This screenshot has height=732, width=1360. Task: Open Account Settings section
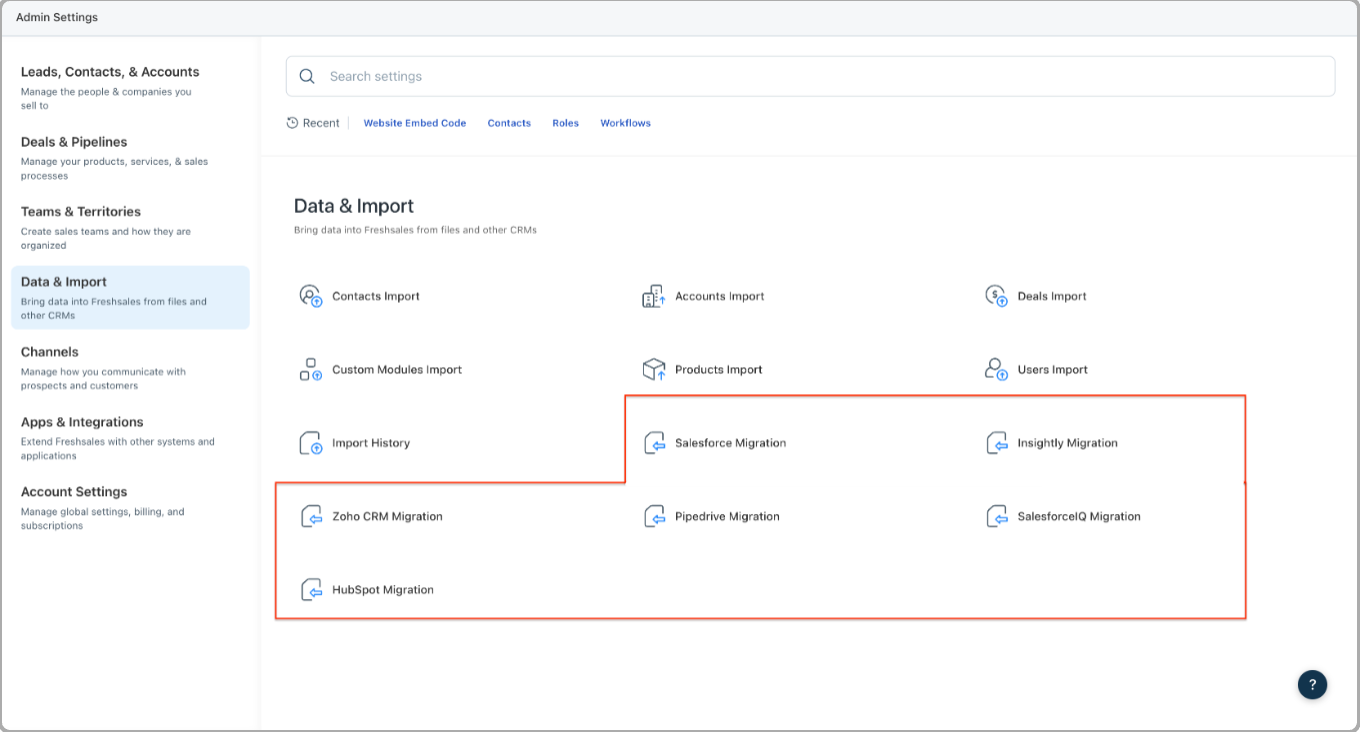130,507
